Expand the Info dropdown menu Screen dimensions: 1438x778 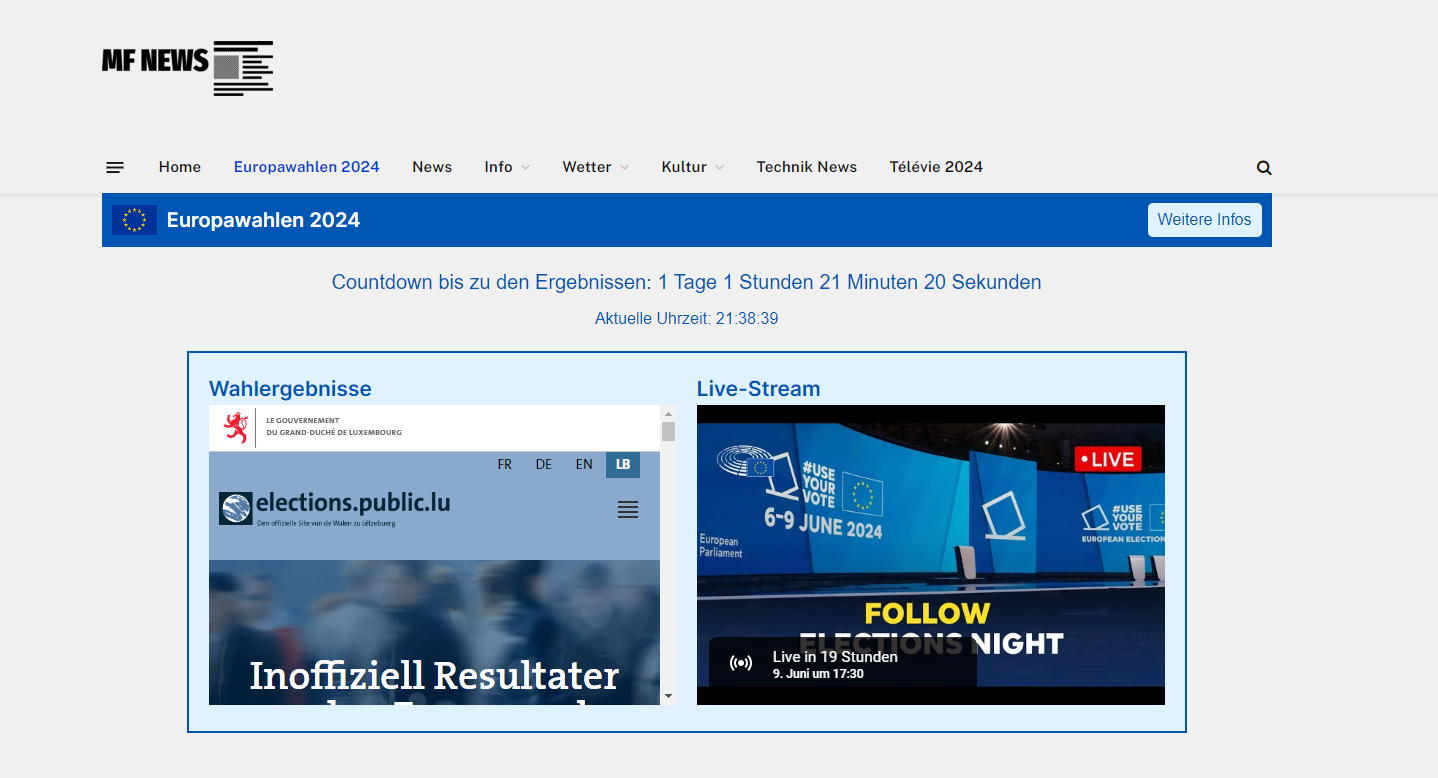tap(506, 167)
